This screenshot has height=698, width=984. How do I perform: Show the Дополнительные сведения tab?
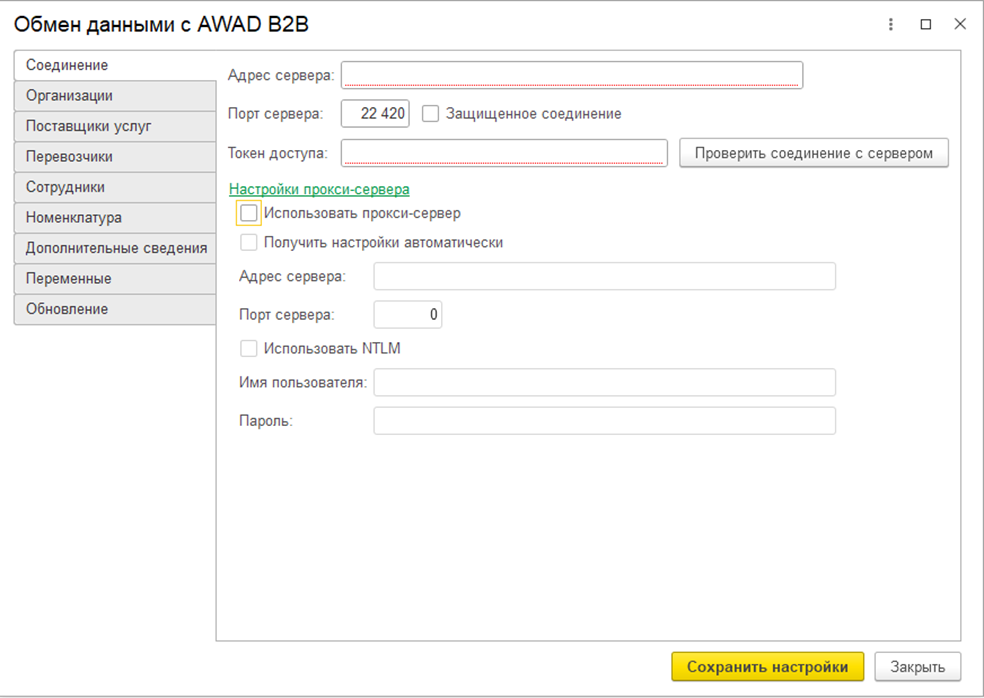115,248
